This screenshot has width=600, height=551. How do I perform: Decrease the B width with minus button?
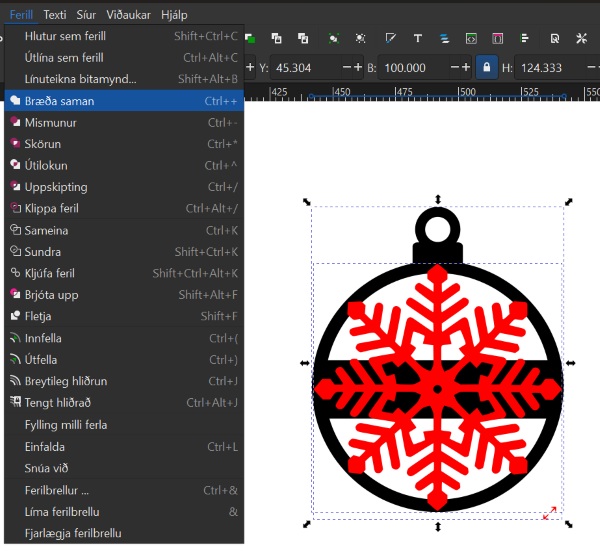[454, 67]
